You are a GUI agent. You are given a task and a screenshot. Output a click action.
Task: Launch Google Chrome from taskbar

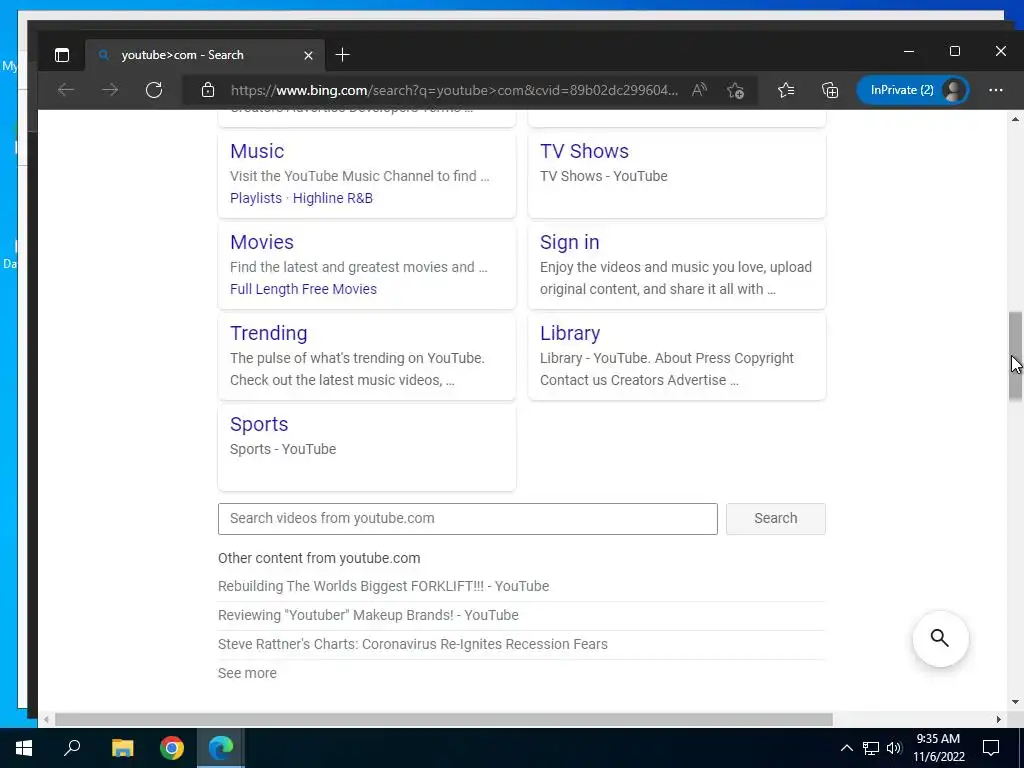pyautogui.click(x=172, y=748)
